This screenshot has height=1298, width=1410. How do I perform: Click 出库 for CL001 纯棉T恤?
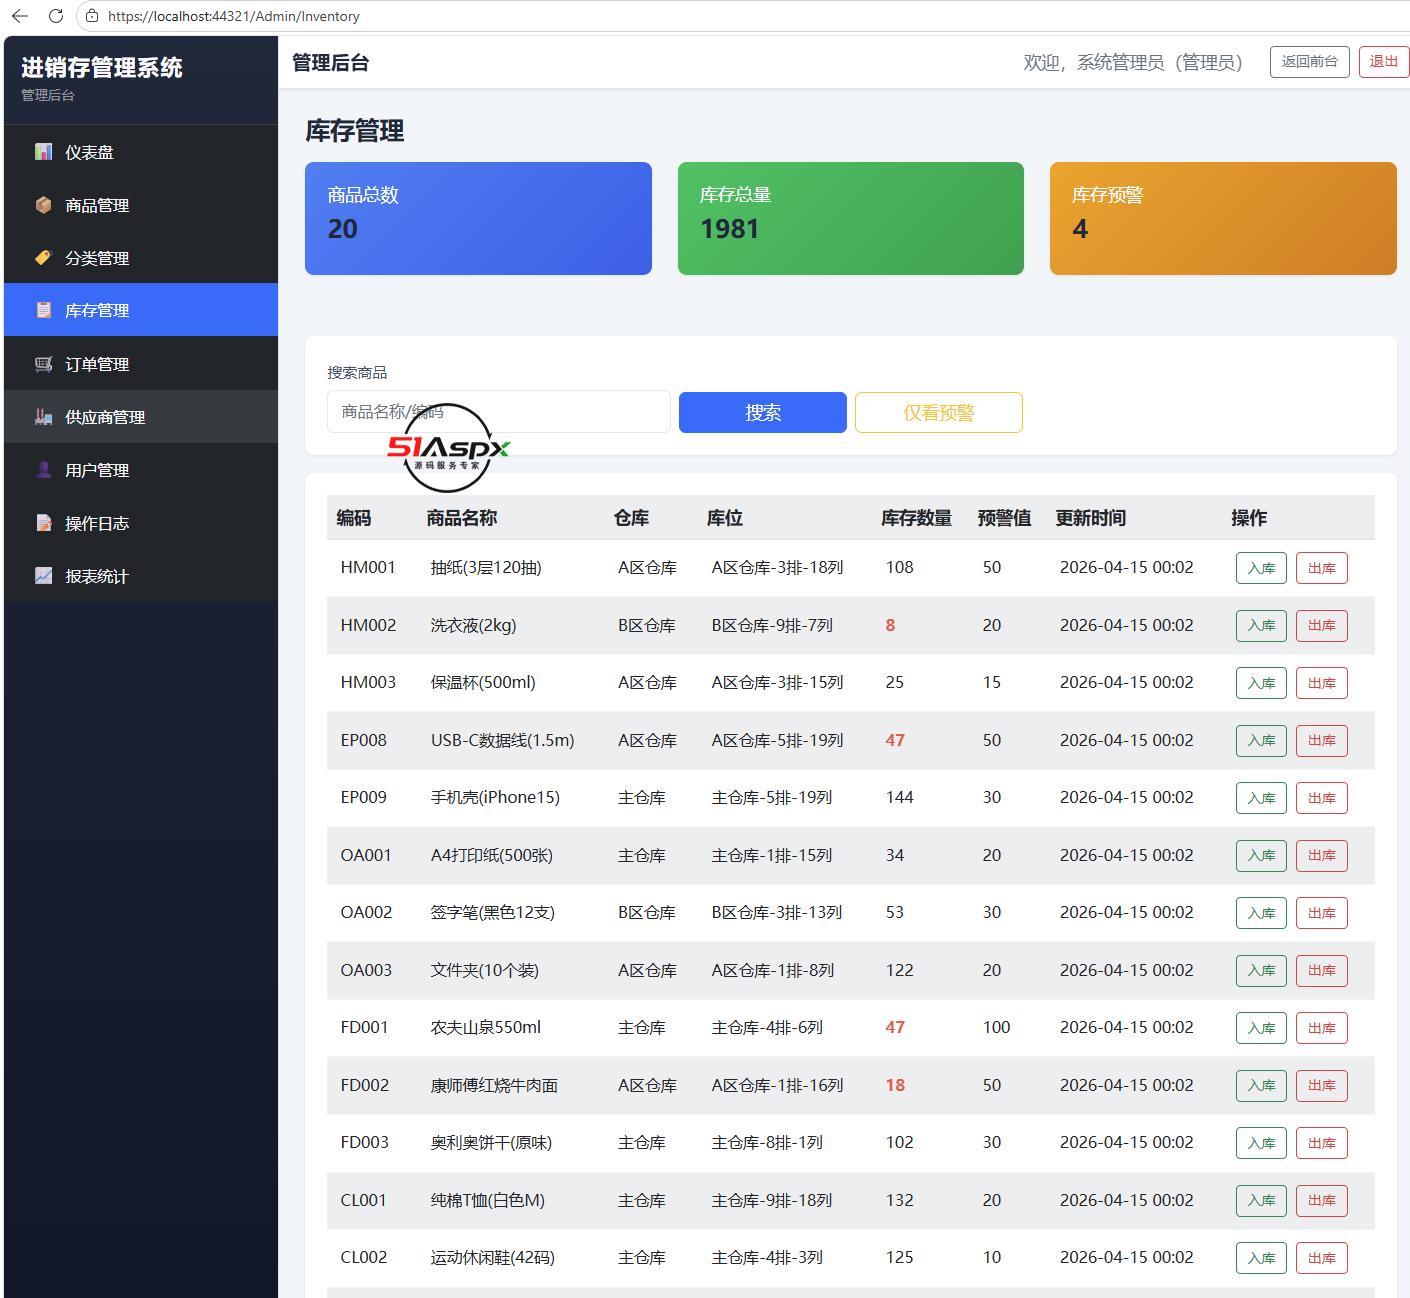(x=1322, y=1201)
